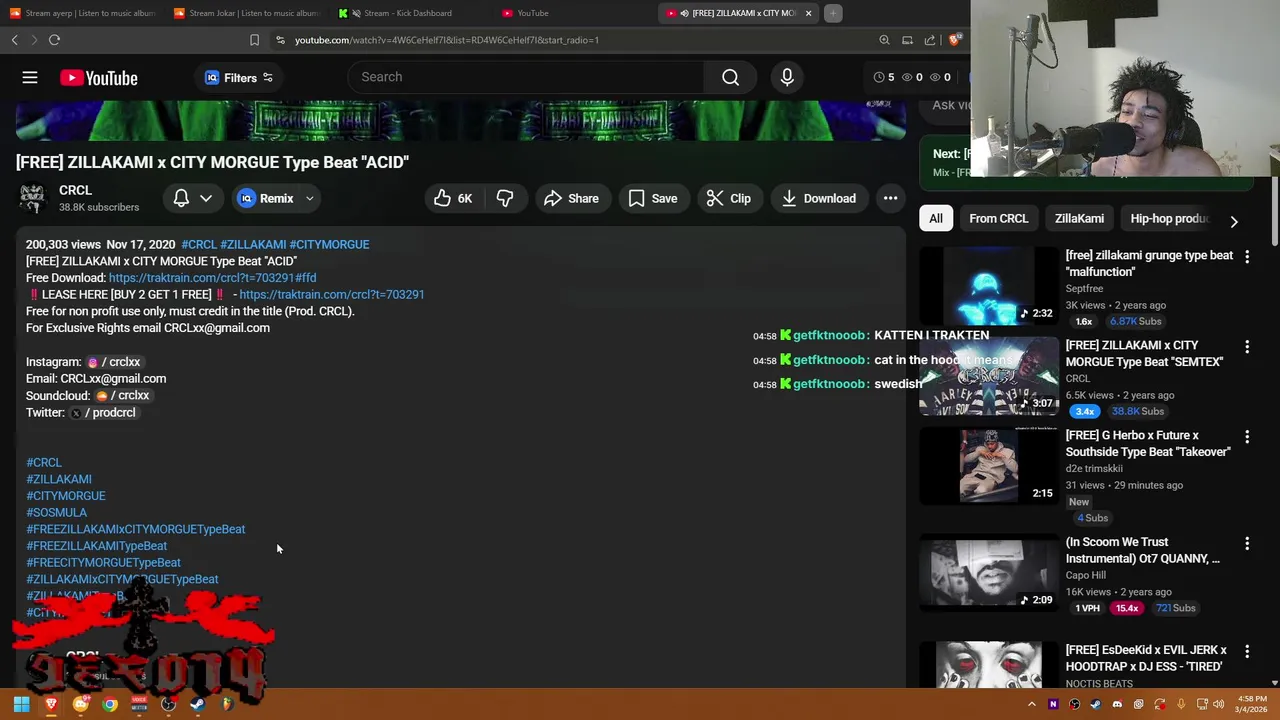Open options menu for malfunction video
Screen dimensions: 1280x720
click(1247, 257)
